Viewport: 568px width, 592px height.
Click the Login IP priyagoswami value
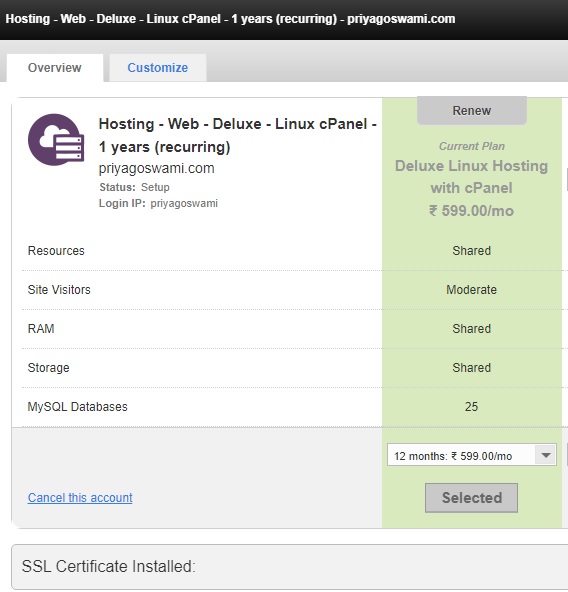point(184,203)
